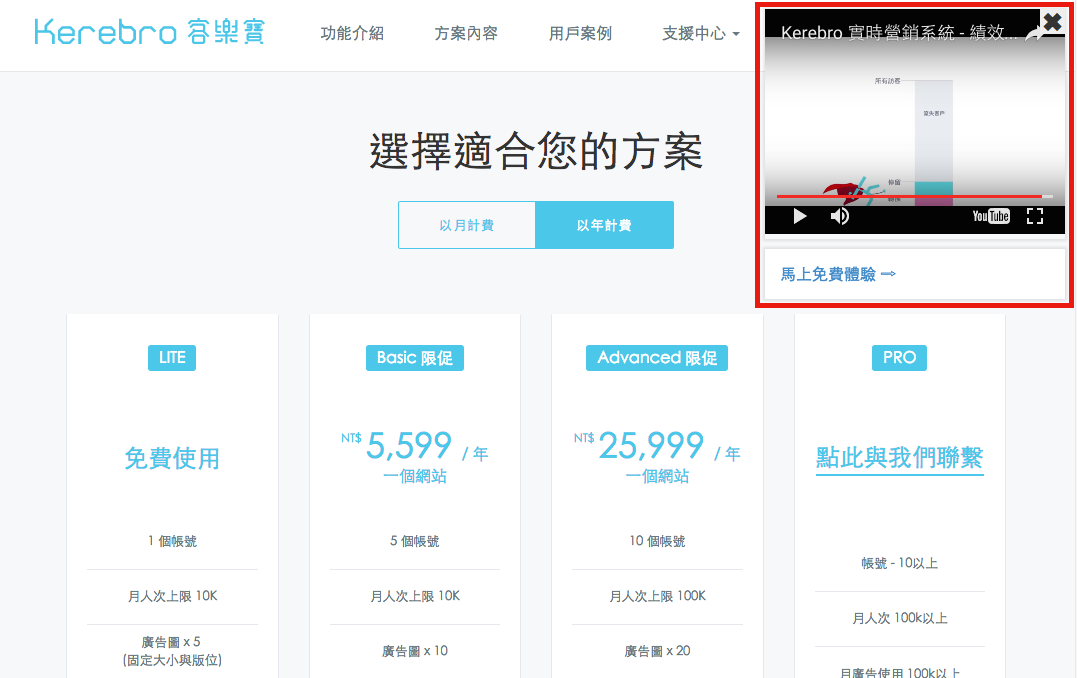Seek using the red video progress bar
Viewport: 1077px width, 678px height.
[910, 197]
